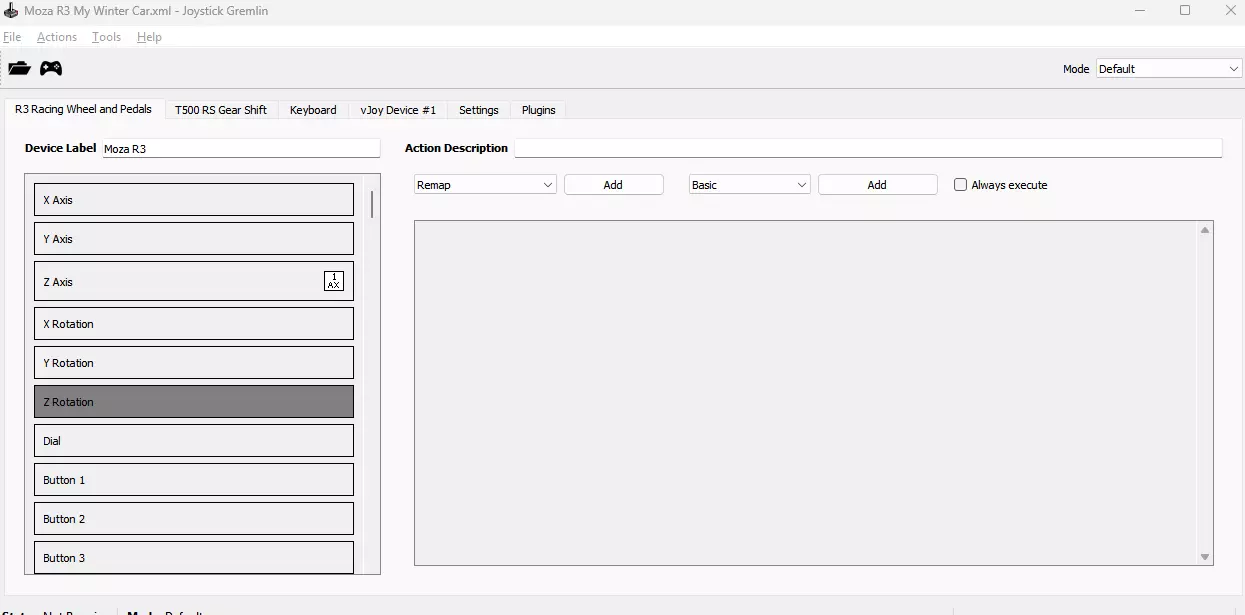1245x615 pixels.
Task: Select the Button 3 input
Action: click(x=194, y=558)
